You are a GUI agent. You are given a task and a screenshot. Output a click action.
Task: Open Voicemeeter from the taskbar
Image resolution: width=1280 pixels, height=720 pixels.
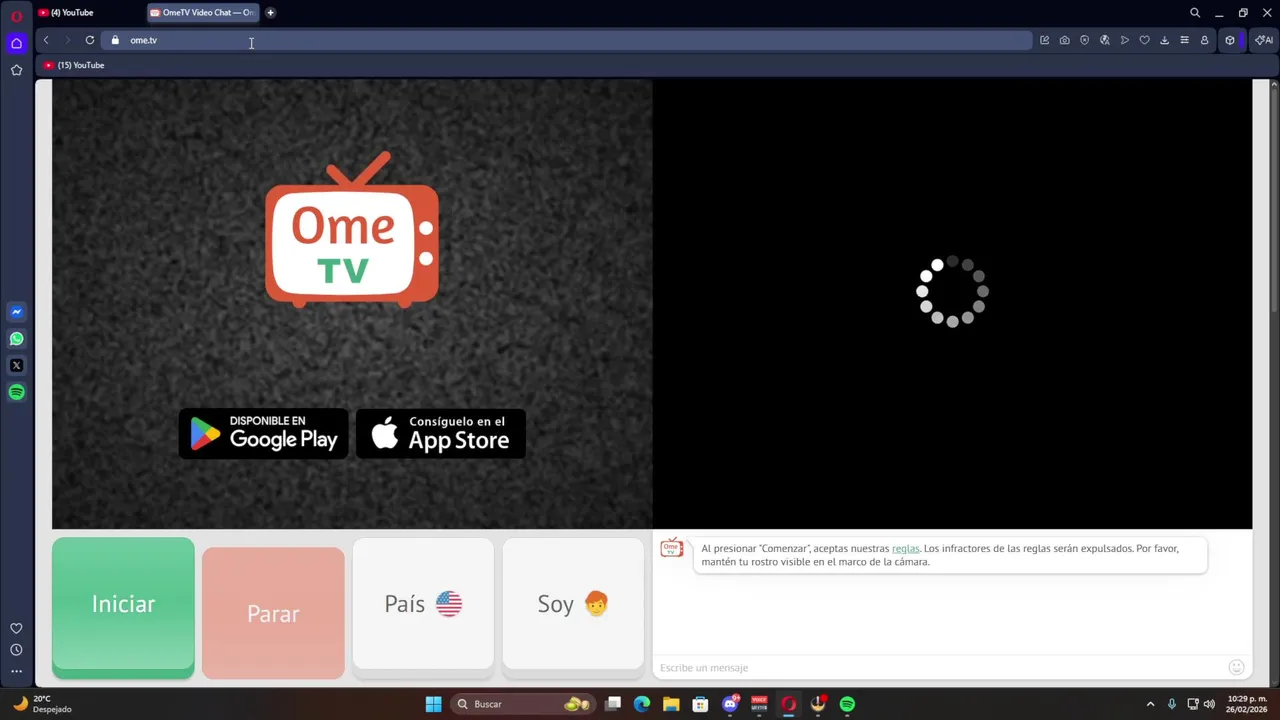click(759, 704)
